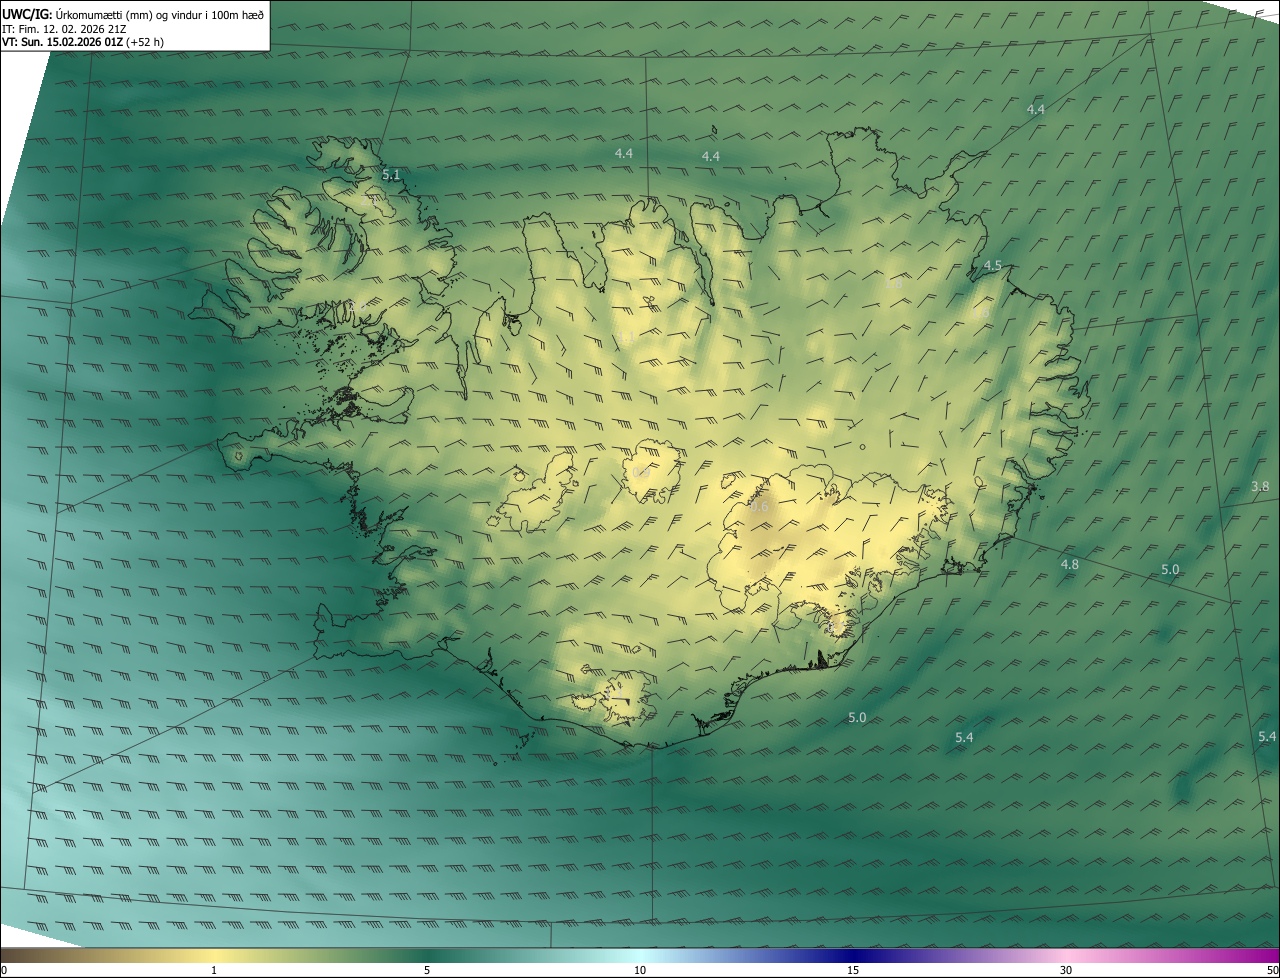This screenshot has width=1280, height=978.
Task: Click the precipitation color scale bar
Action: pos(640,955)
